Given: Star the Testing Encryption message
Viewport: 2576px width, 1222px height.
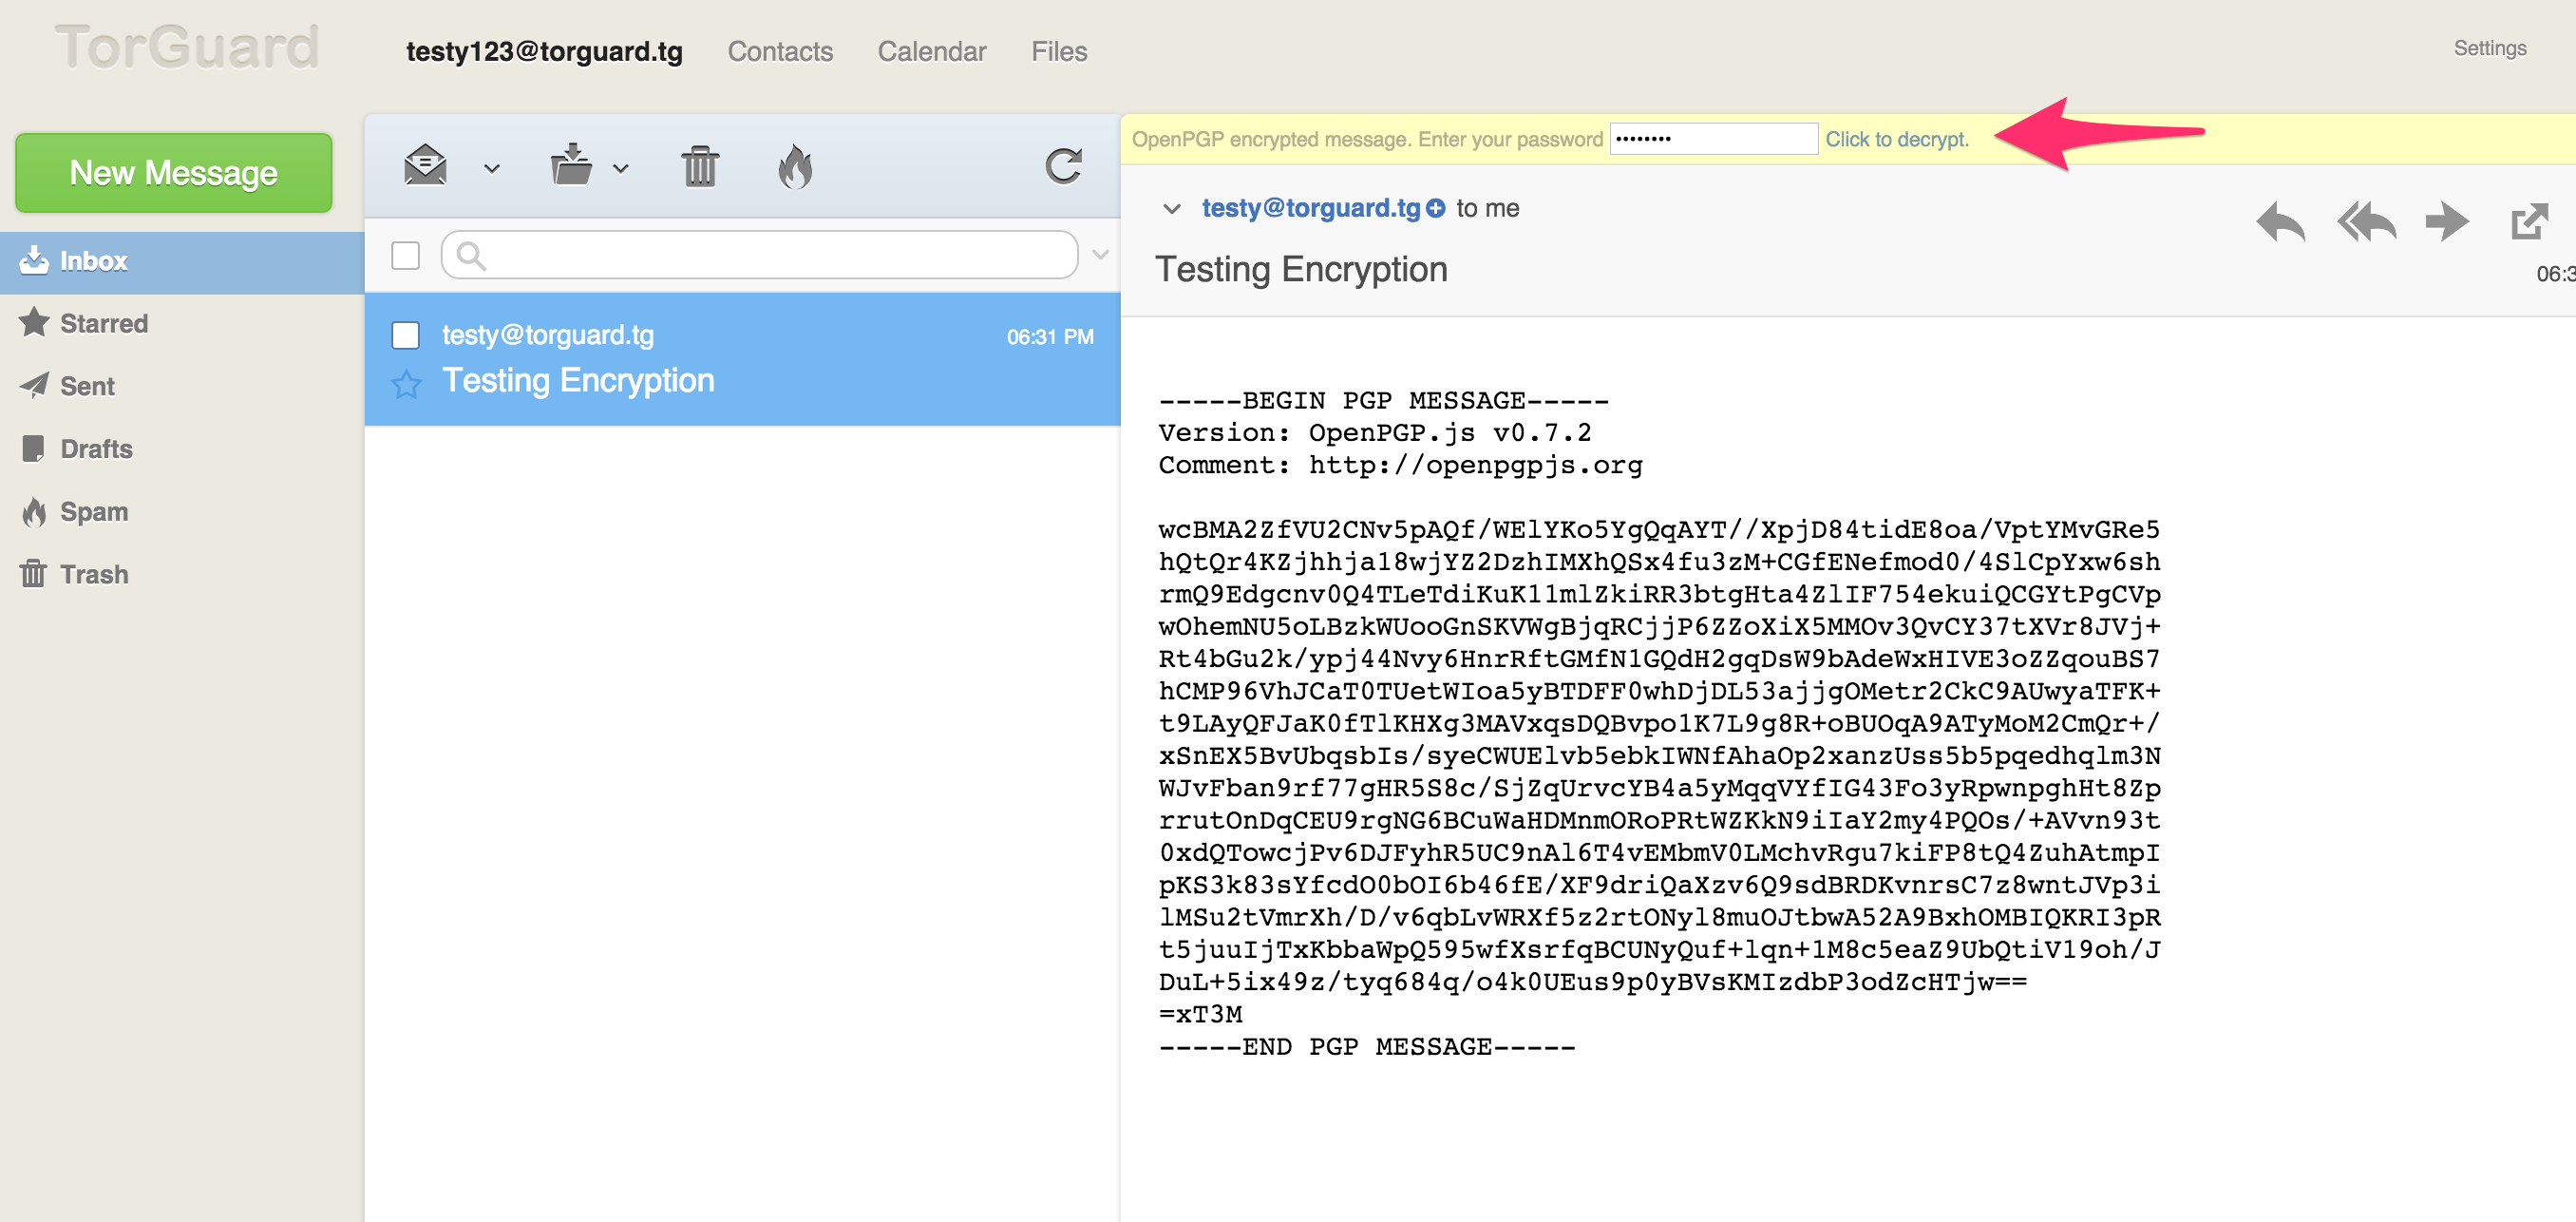Looking at the screenshot, I should 406,383.
